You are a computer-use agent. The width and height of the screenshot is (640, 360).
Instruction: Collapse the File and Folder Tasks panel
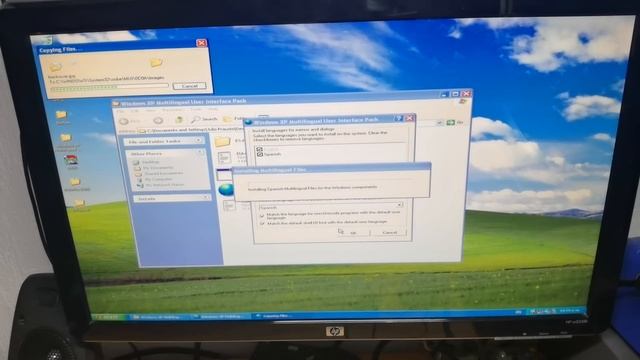(x=198, y=140)
